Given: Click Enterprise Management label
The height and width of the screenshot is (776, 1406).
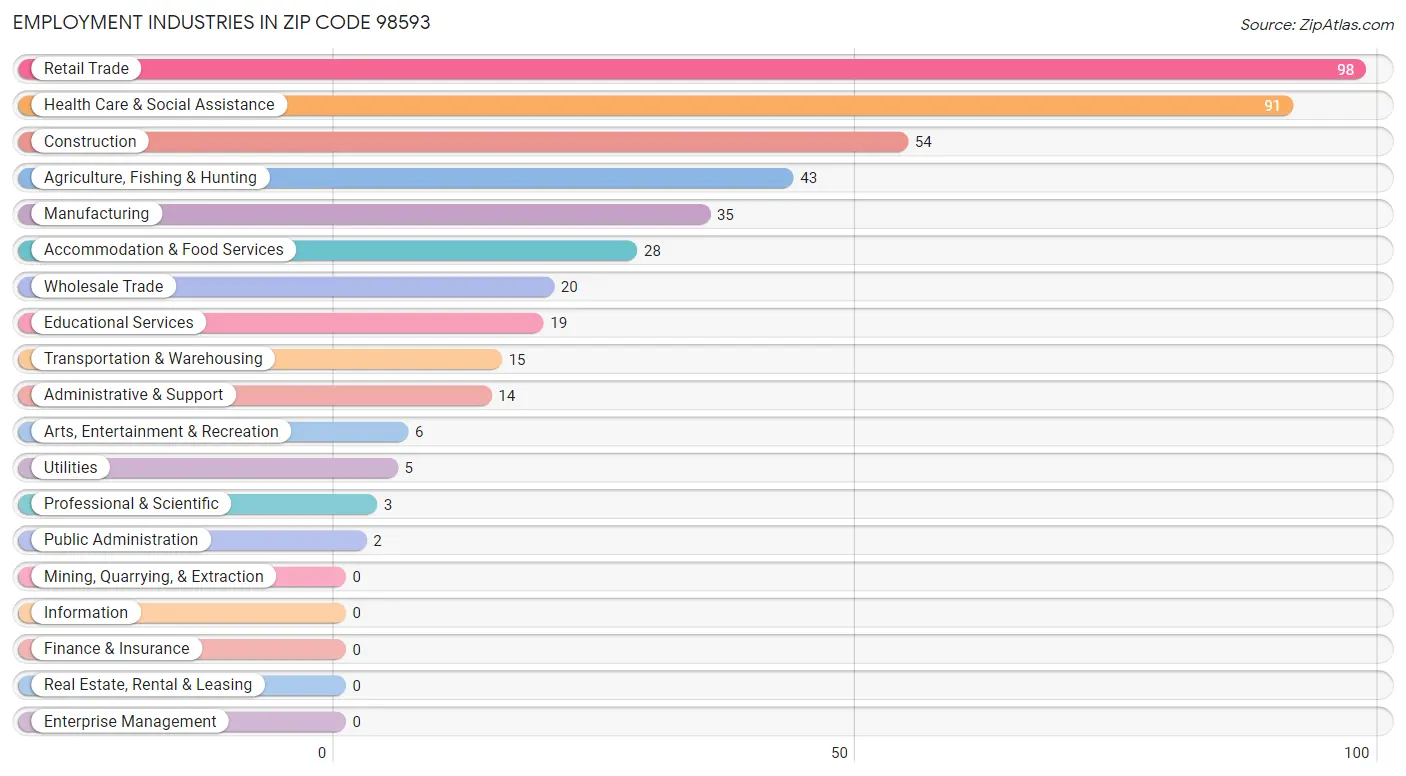Looking at the screenshot, I should pos(130,722).
